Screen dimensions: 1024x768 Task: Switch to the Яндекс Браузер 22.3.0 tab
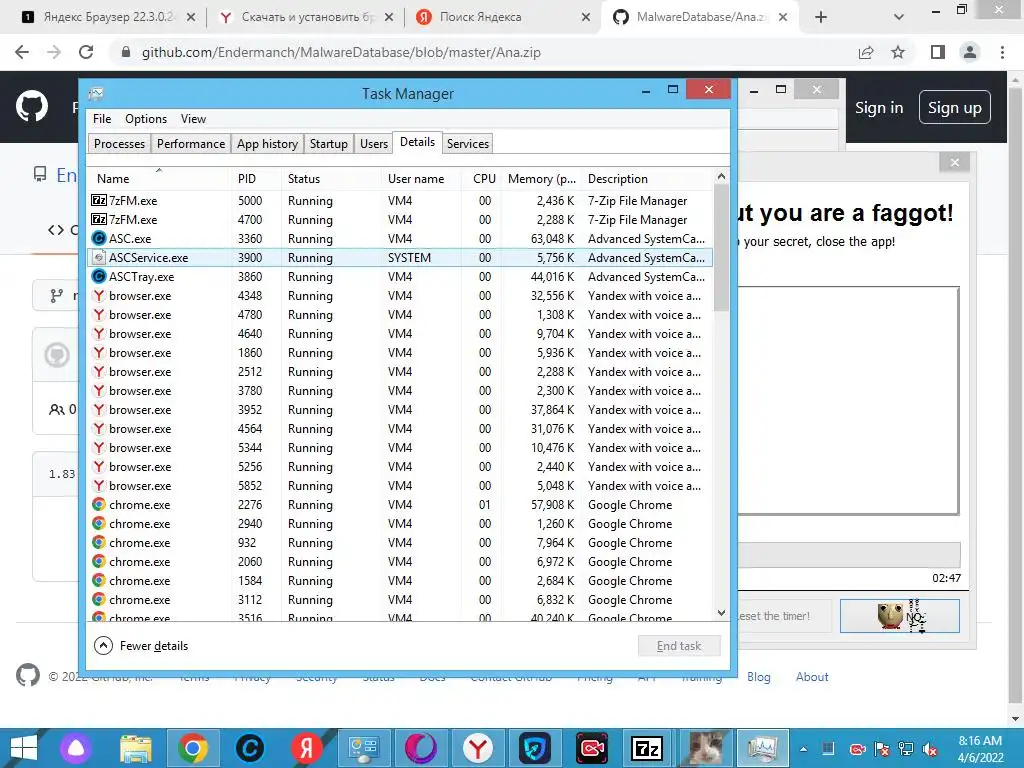pos(108,17)
